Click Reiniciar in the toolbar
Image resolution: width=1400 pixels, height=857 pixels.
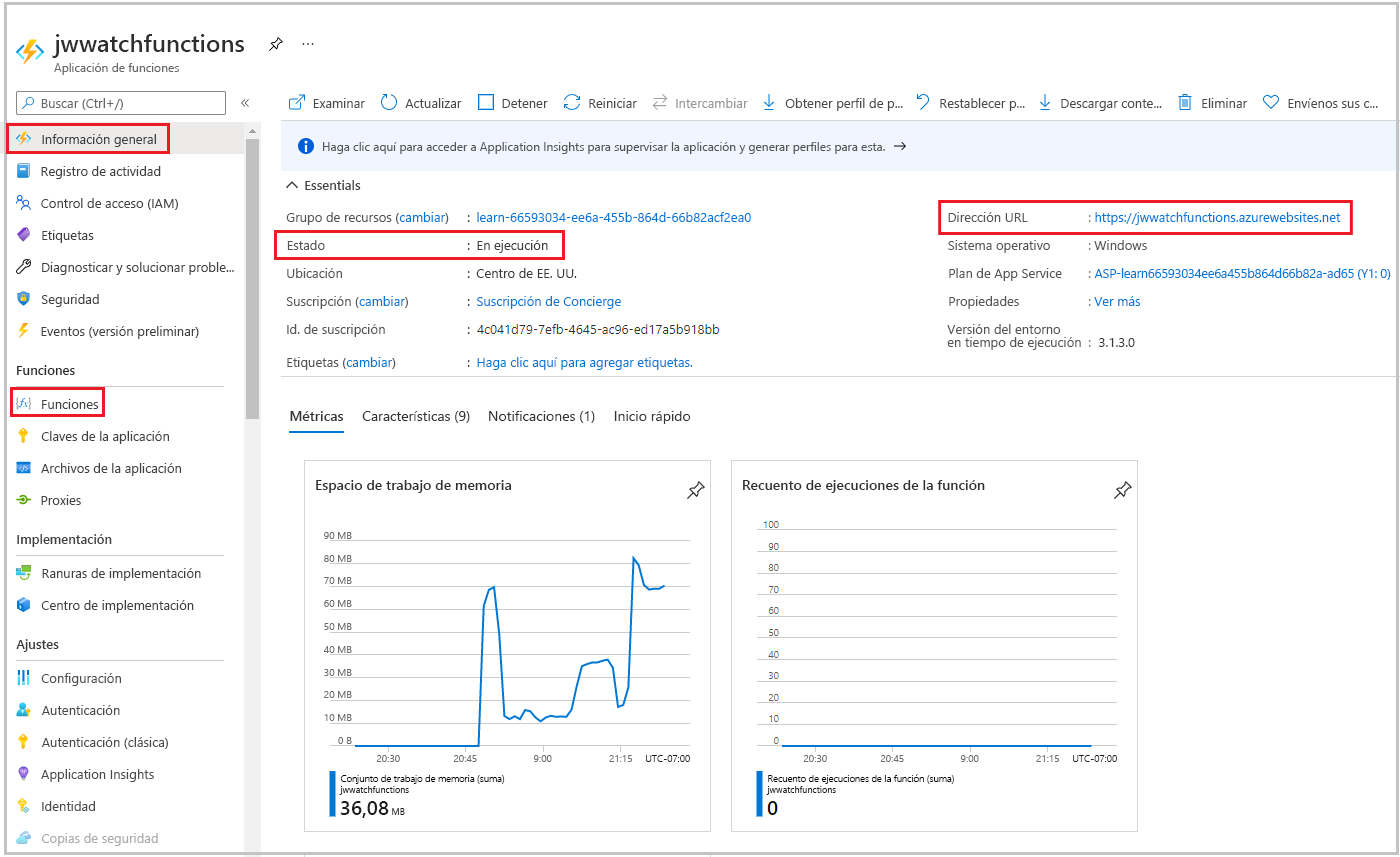tap(600, 103)
